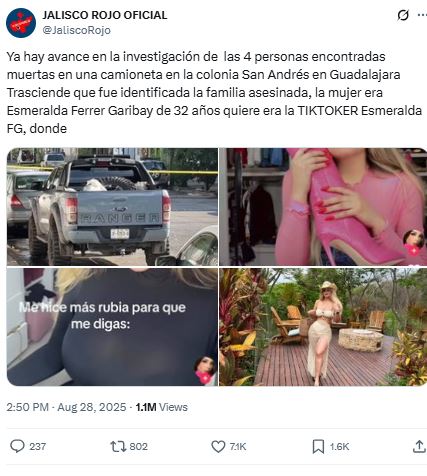
Task: Open the Grok slash-circle icon
Action: (x=403, y=15)
